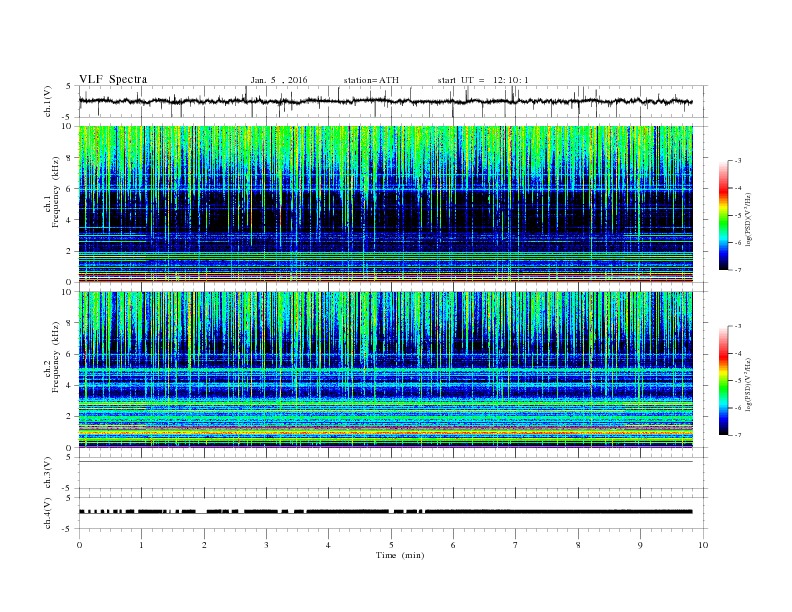Click the '8' tick on the time axis

coord(578,545)
